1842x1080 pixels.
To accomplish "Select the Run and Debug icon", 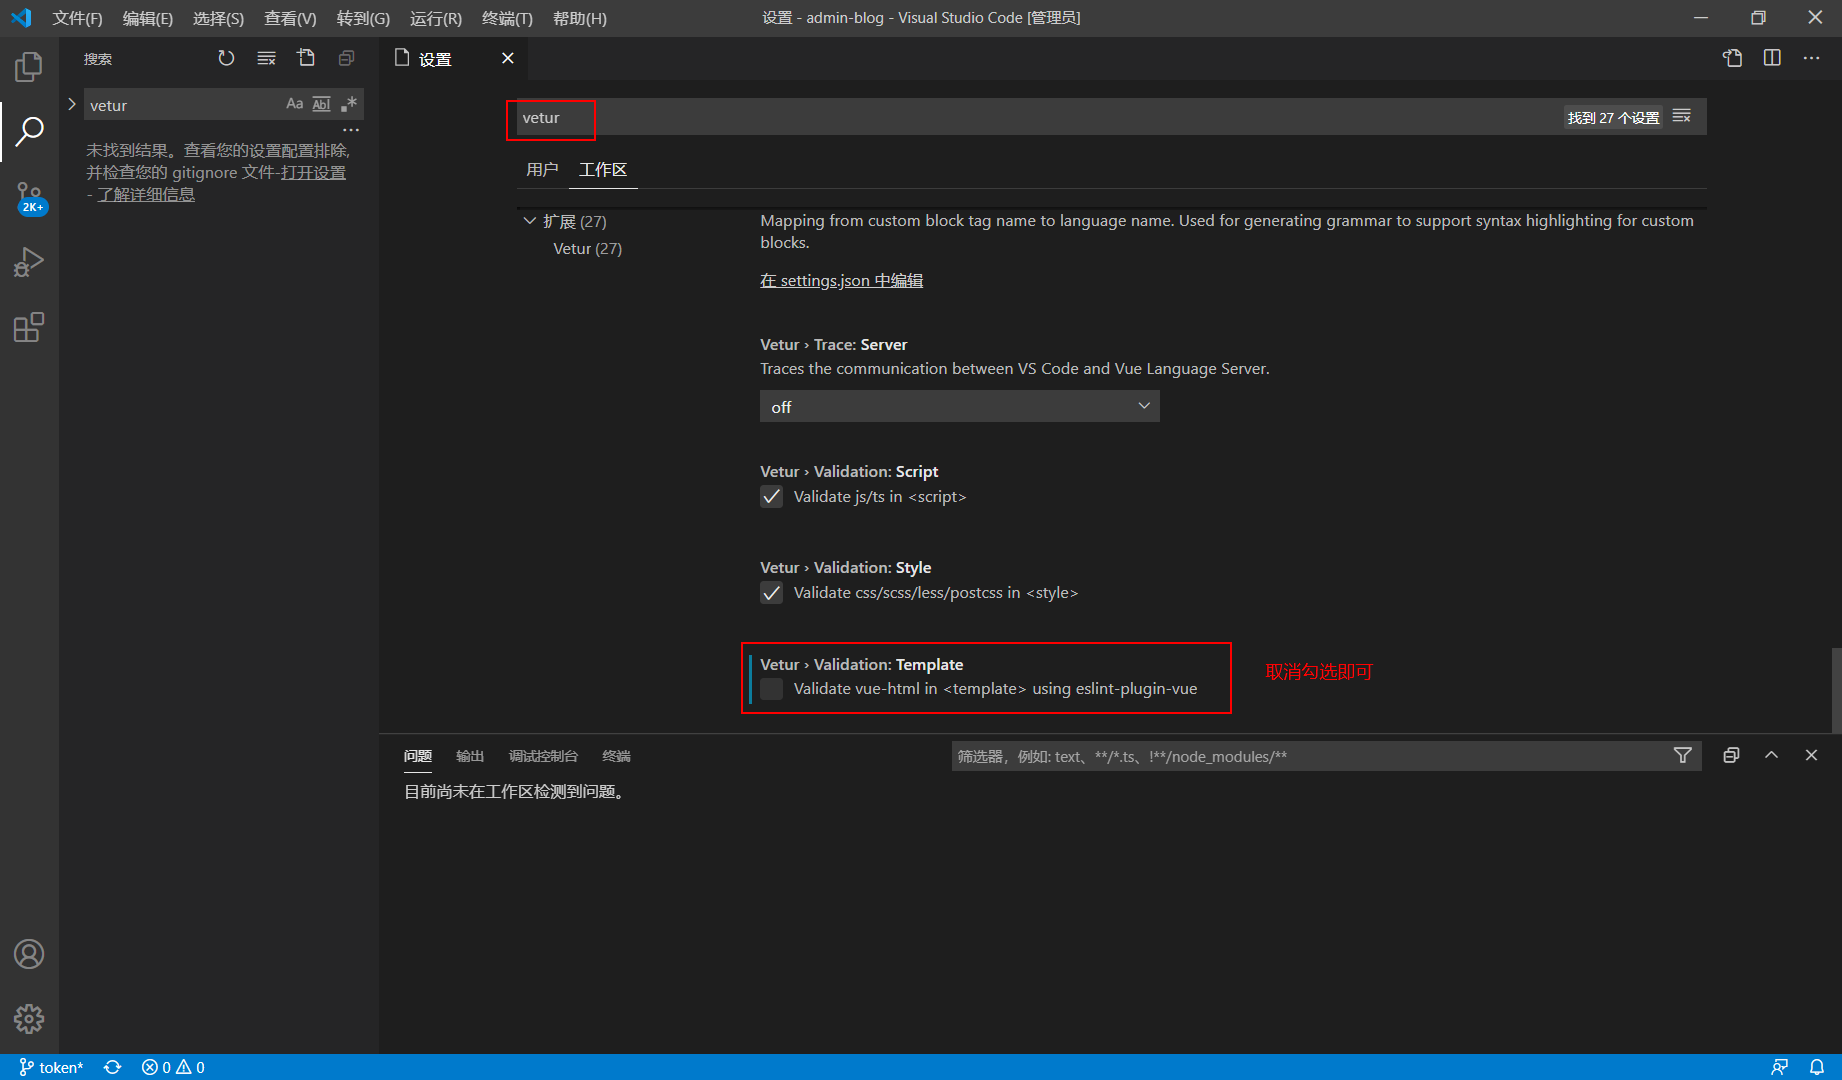I will point(29,261).
